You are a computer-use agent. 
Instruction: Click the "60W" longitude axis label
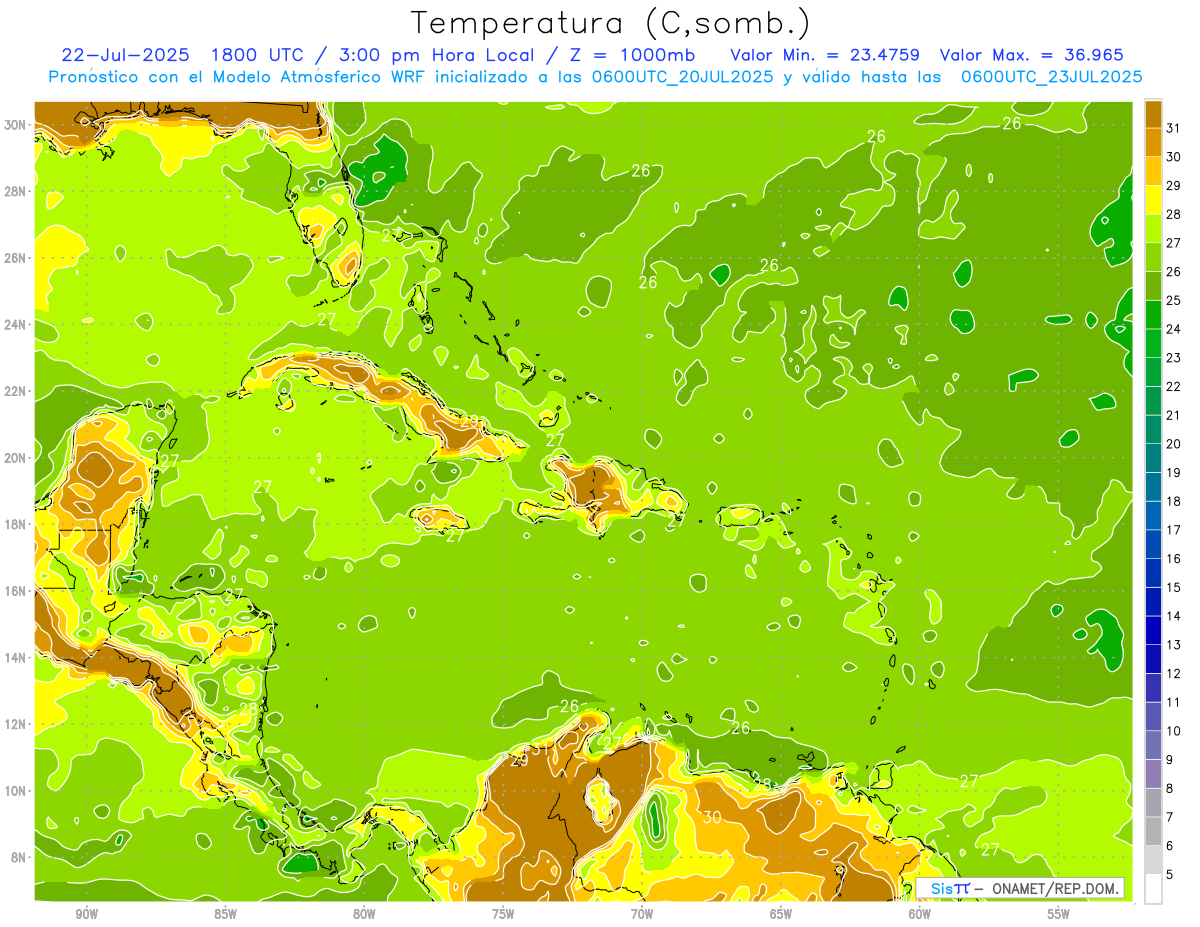click(920, 914)
